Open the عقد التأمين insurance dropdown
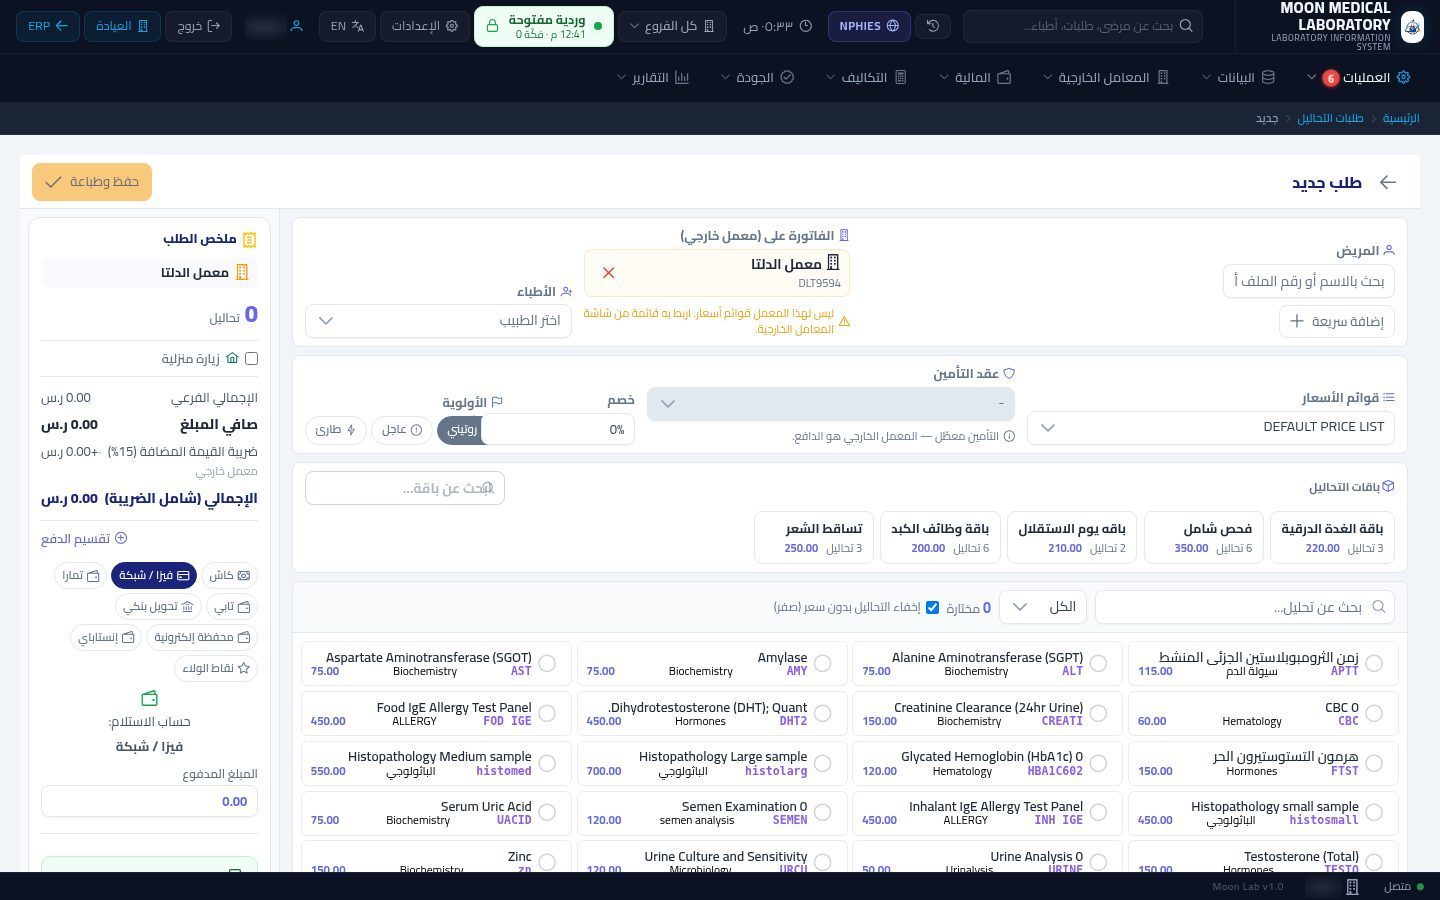The image size is (1440, 900). (831, 404)
